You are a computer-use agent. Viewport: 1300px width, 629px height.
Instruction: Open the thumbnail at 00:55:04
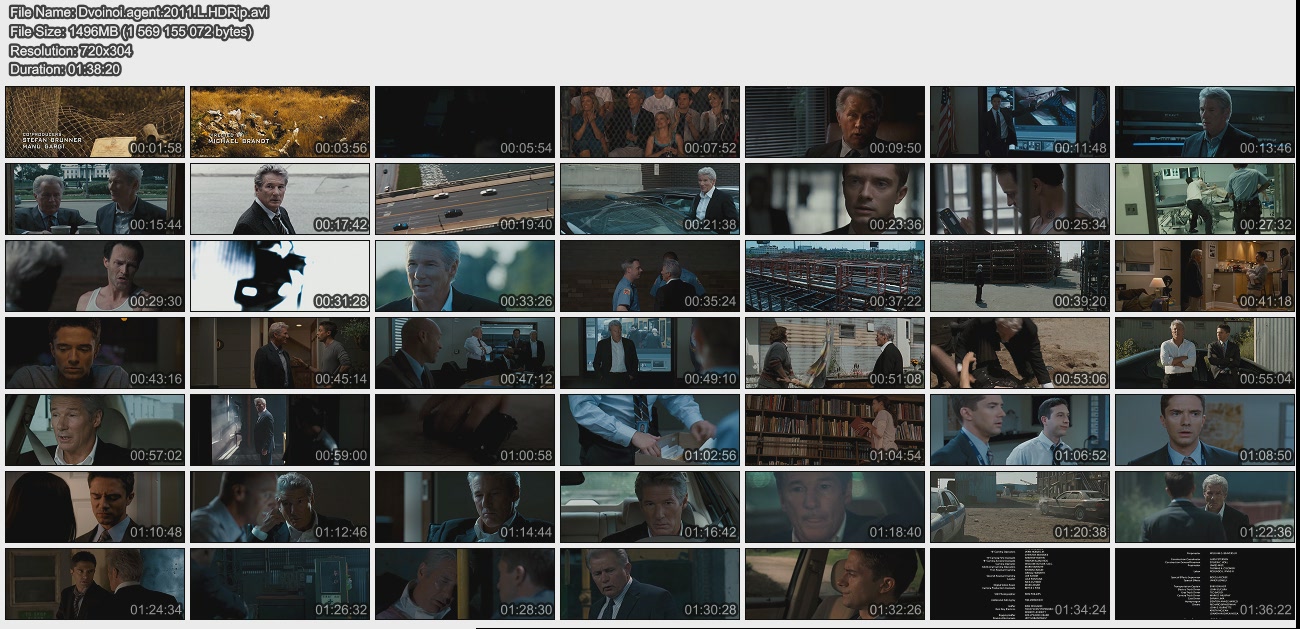[1205, 353]
